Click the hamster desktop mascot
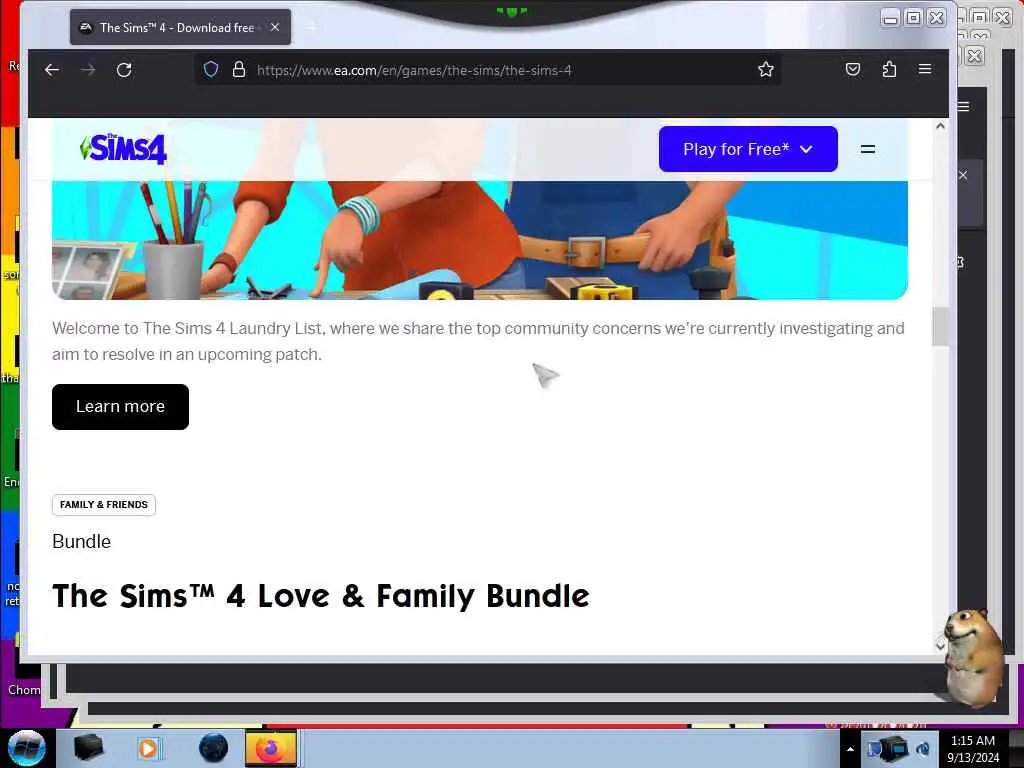This screenshot has height=768, width=1024. (x=973, y=658)
